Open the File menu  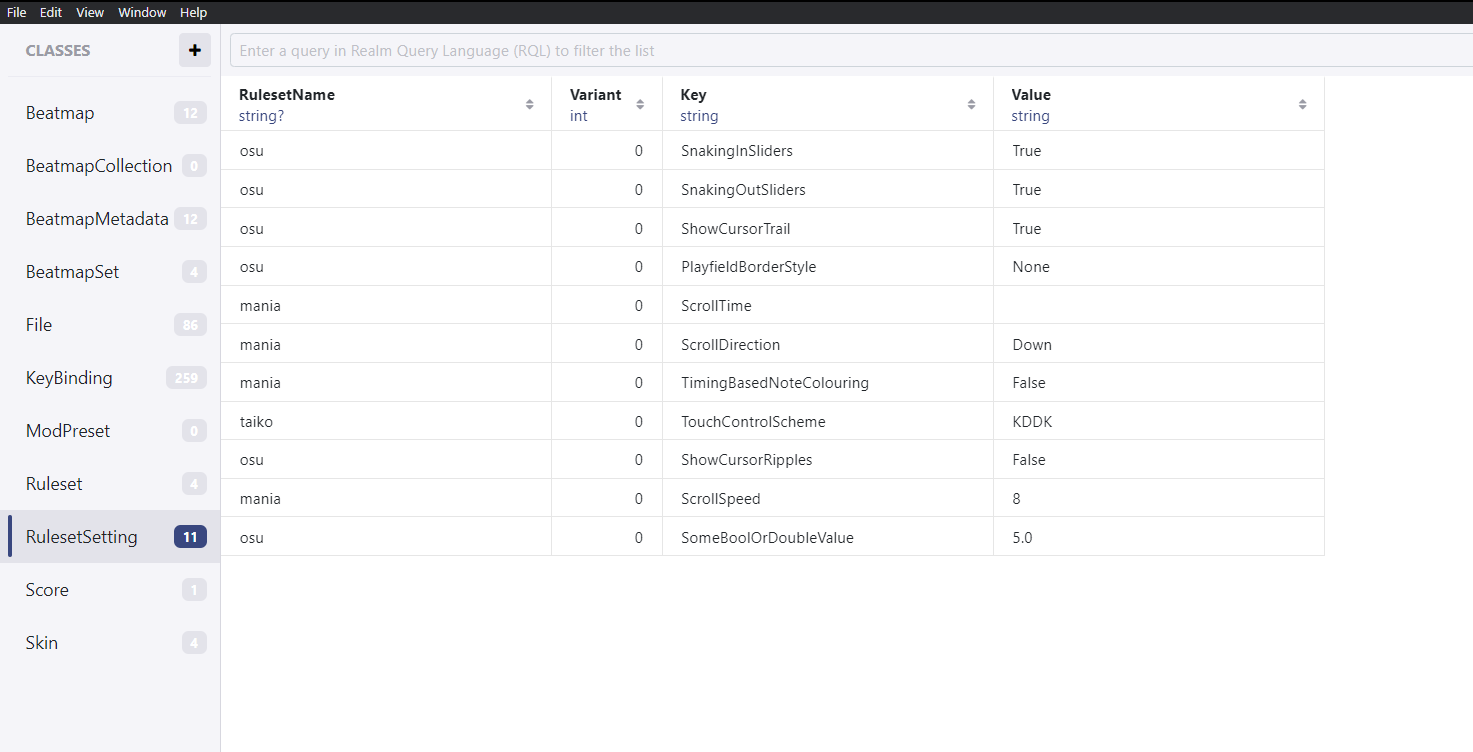(16, 12)
